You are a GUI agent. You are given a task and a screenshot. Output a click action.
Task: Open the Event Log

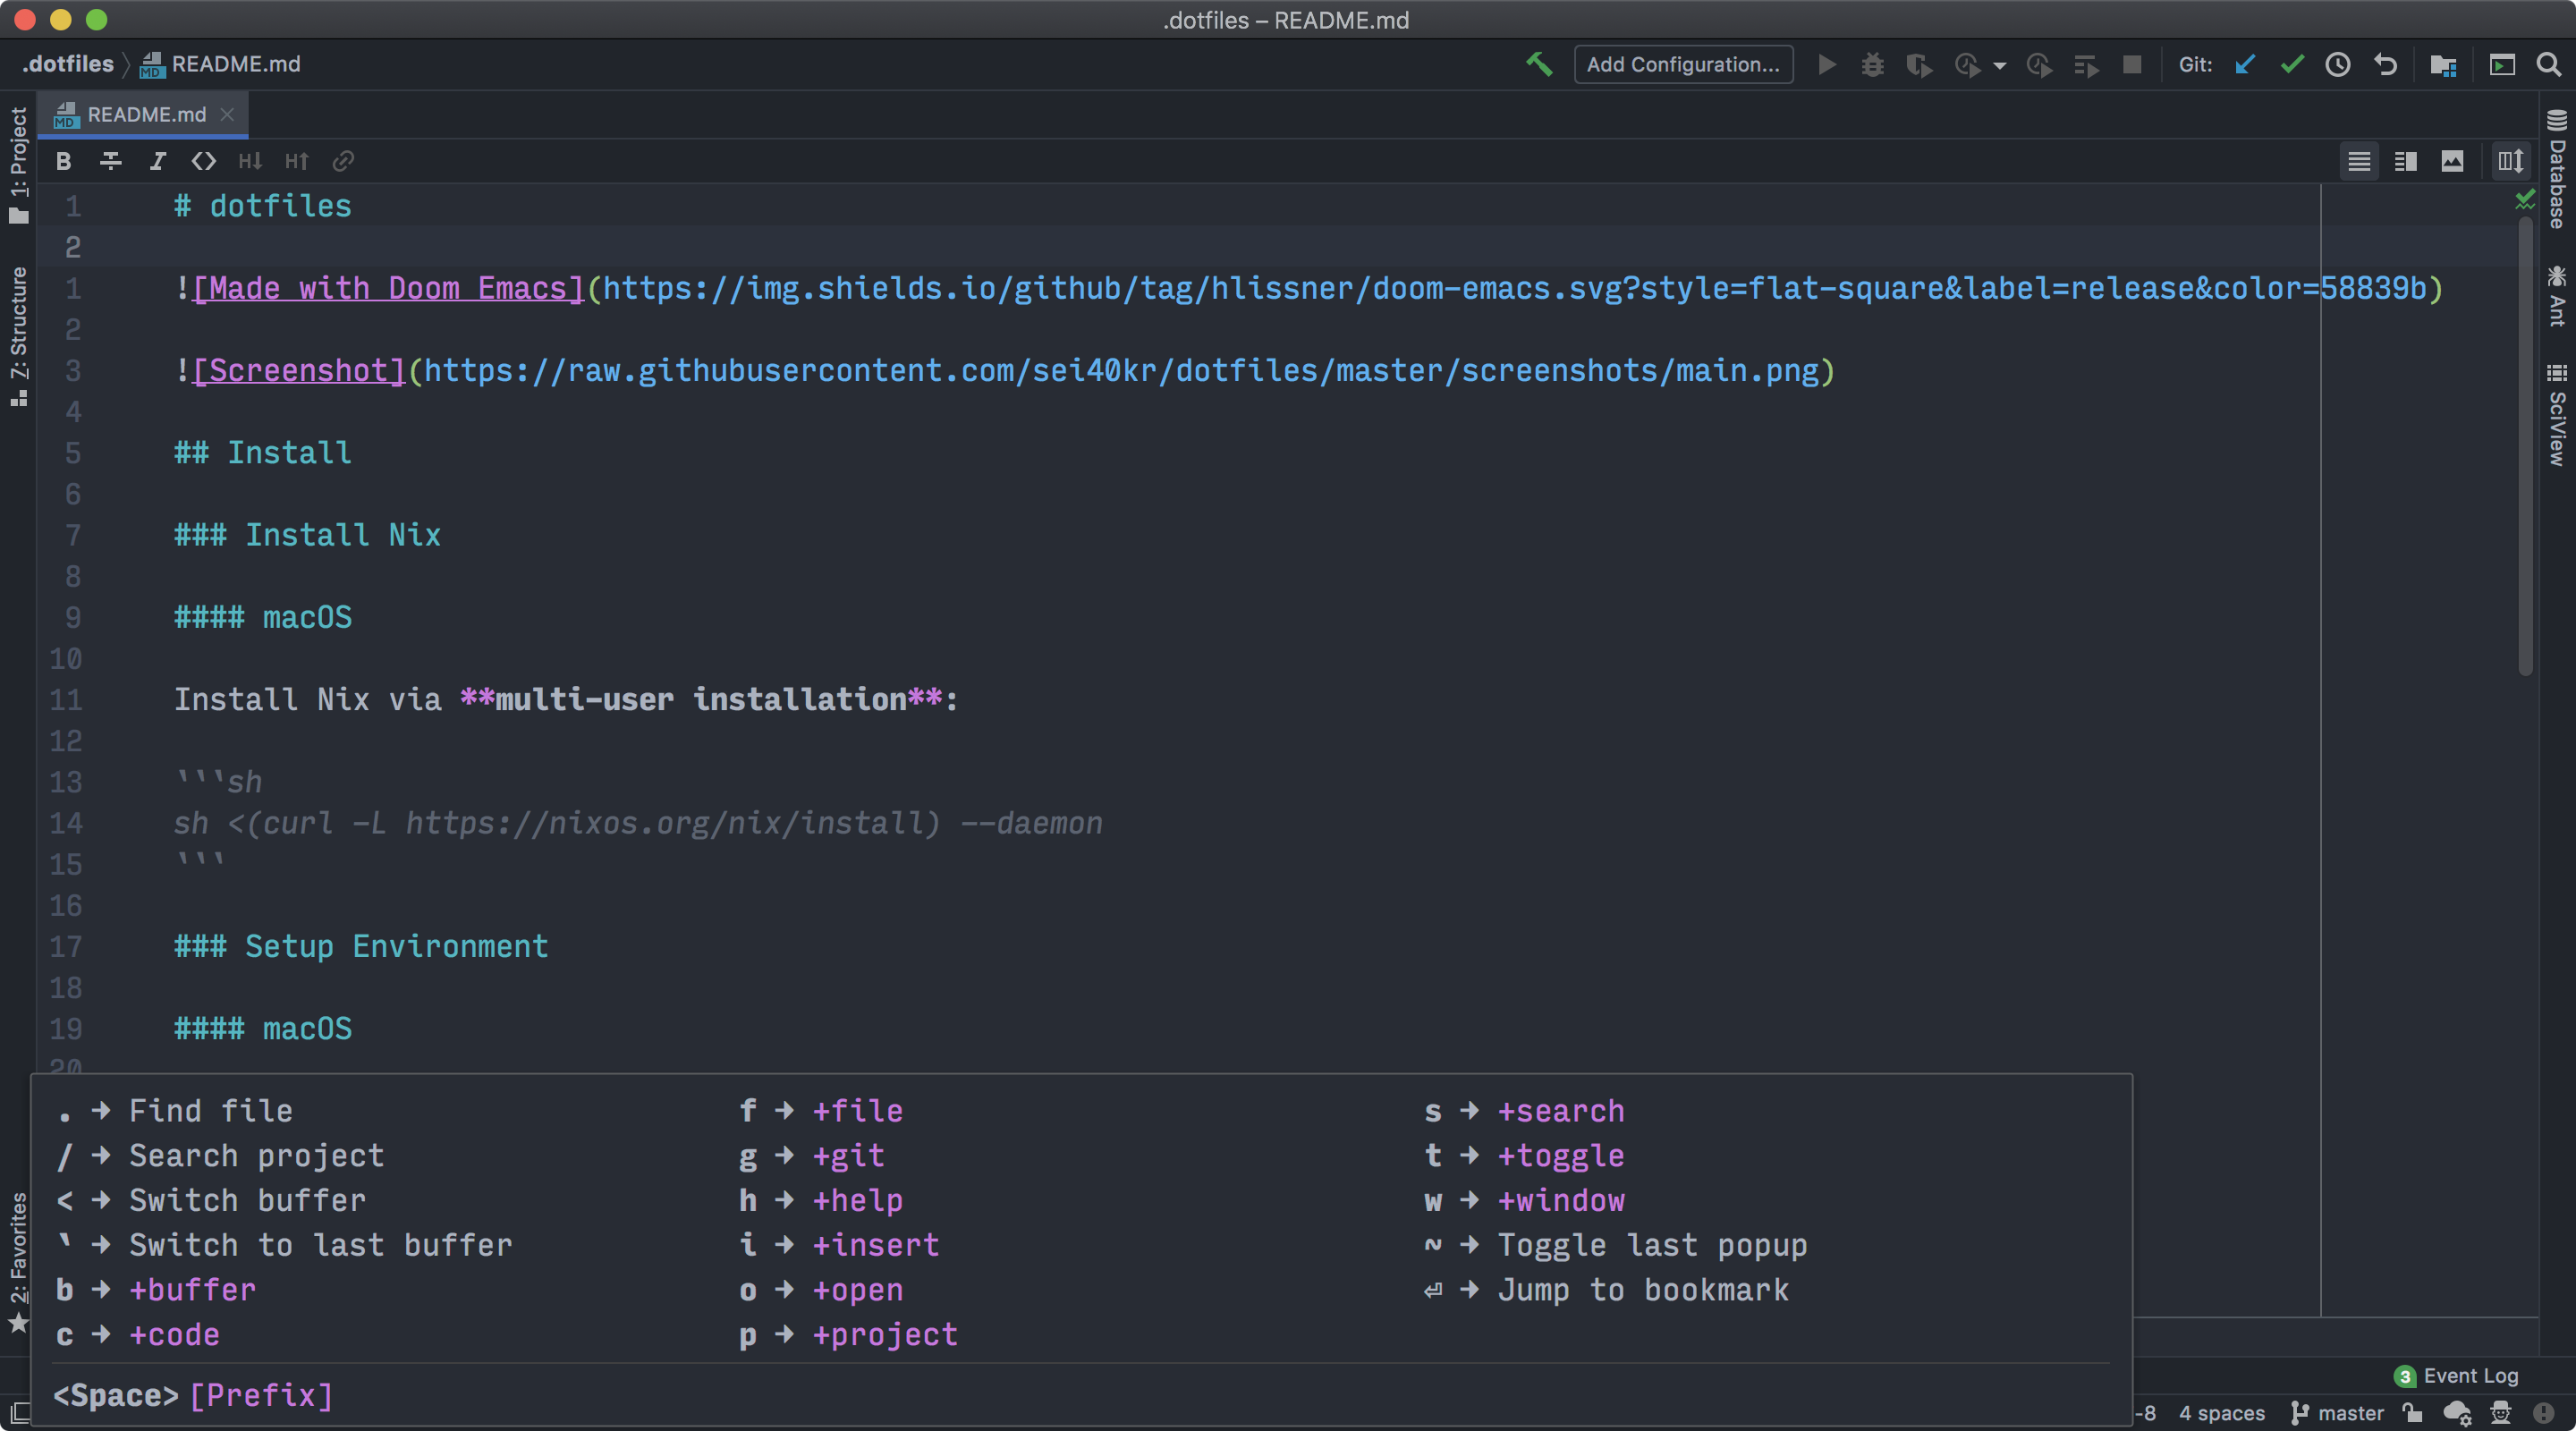pyautogui.click(x=2458, y=1376)
